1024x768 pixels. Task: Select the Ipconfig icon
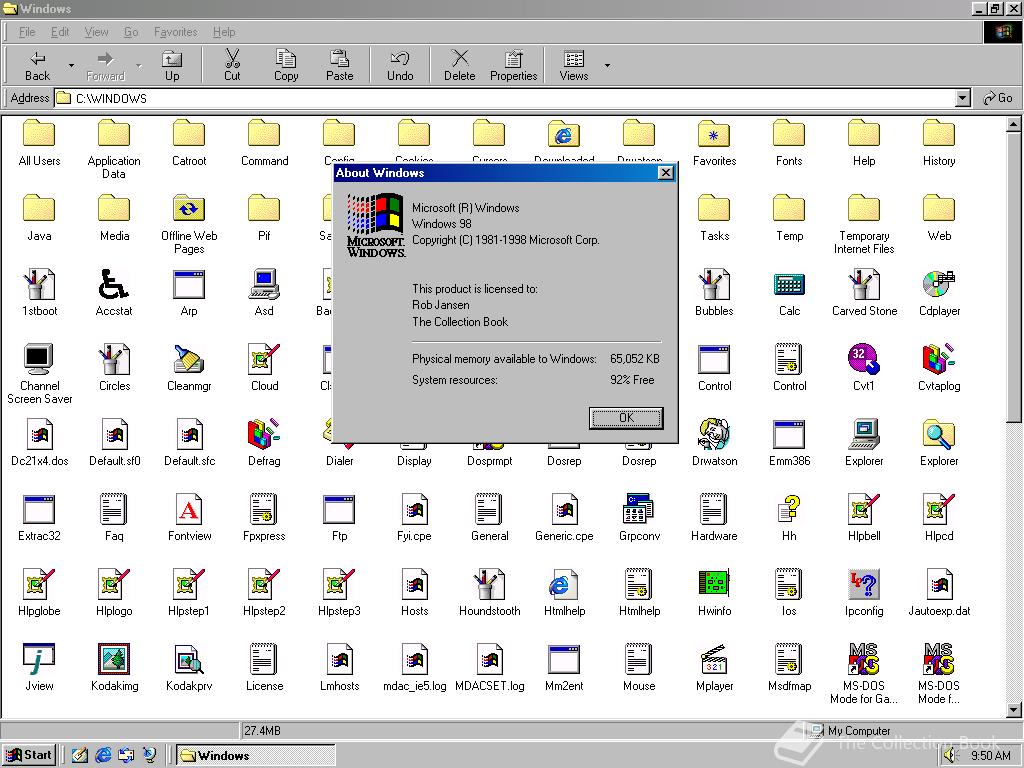coord(863,584)
